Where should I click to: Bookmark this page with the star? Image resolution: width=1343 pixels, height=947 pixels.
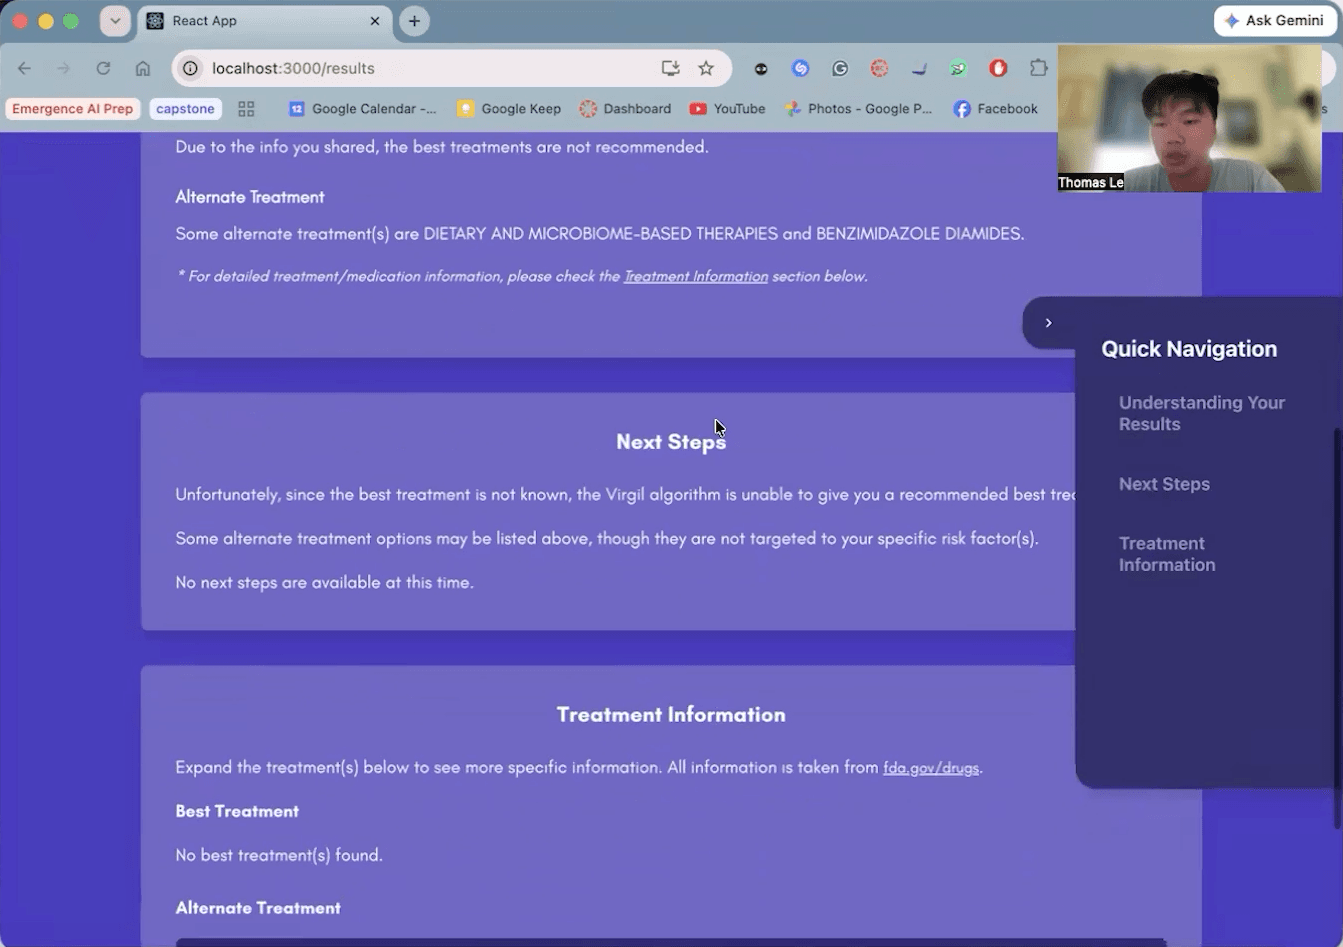[x=706, y=68]
